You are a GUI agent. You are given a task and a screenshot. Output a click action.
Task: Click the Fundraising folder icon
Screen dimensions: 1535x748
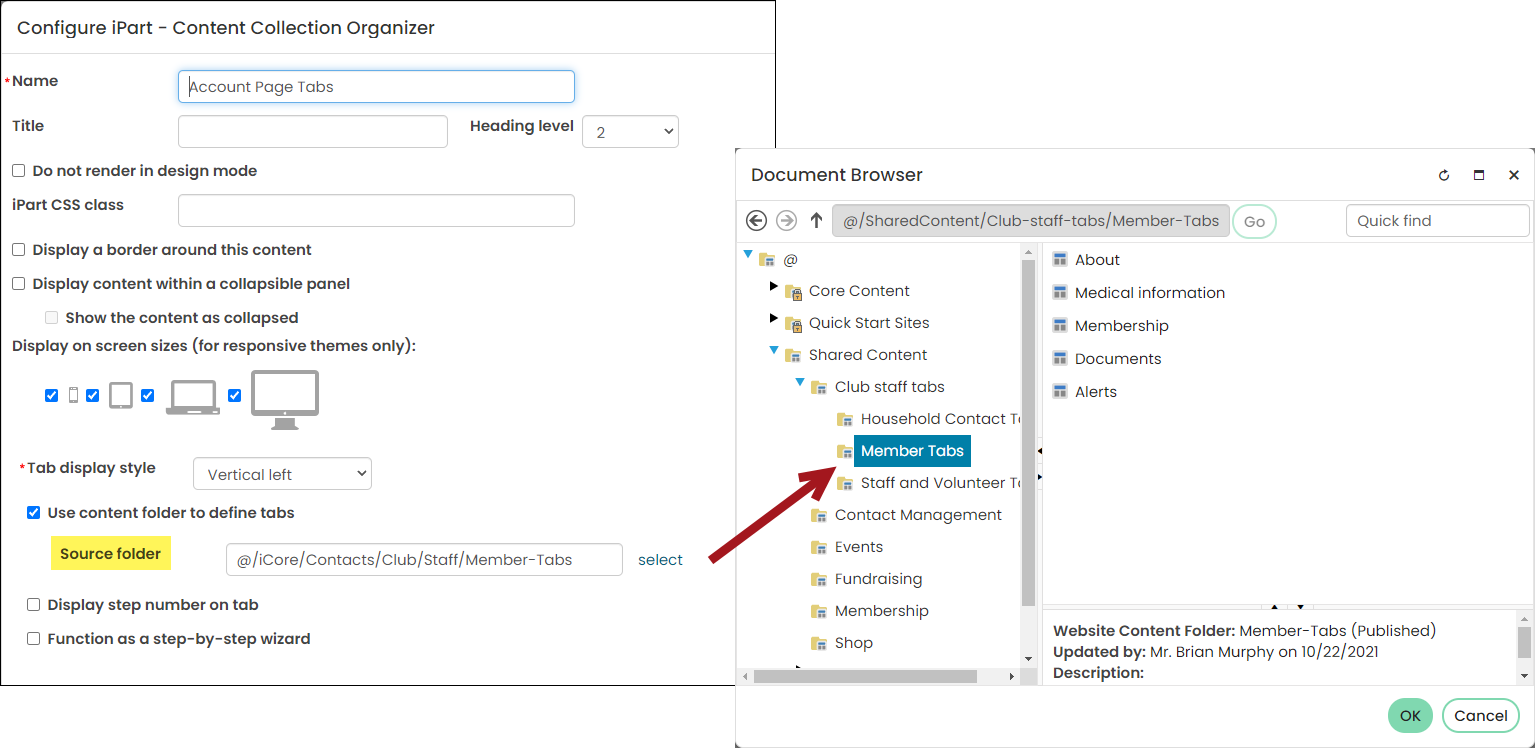[x=819, y=579]
